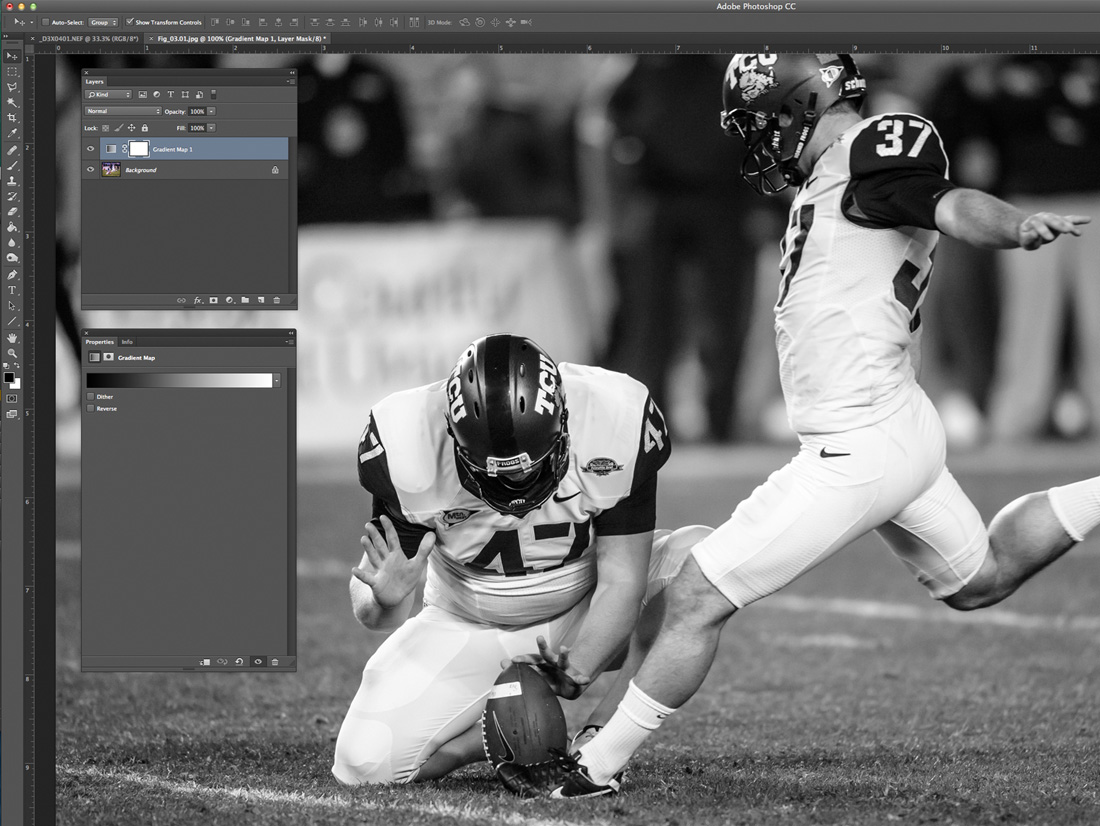Switch to the _D3X0401.NEF document tab
The height and width of the screenshot is (826, 1100).
coord(88,39)
